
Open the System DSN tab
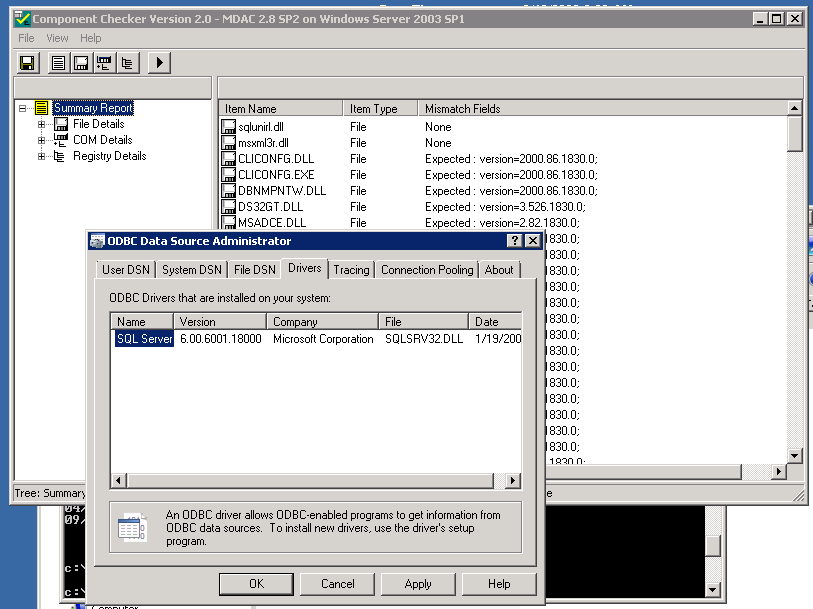192,270
